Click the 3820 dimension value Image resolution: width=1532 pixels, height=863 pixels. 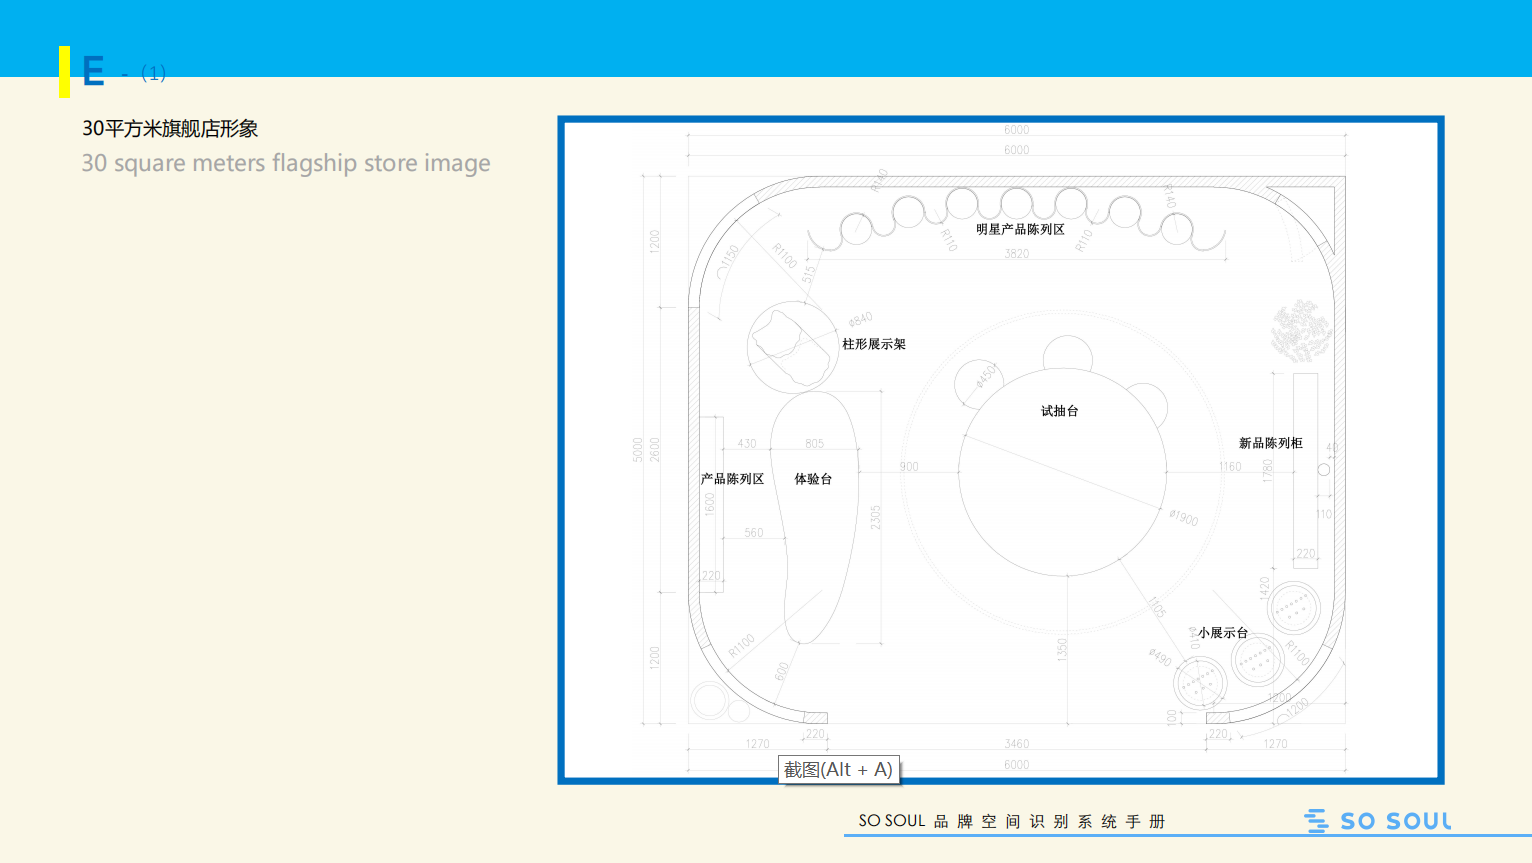click(x=1017, y=254)
